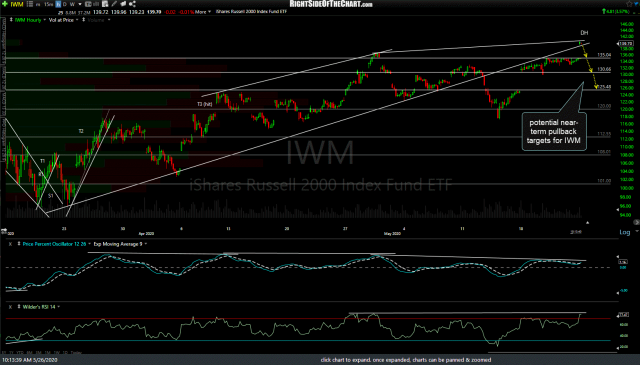Click the iShares Russell 2000 Index Fund ETF name

[251, 12]
